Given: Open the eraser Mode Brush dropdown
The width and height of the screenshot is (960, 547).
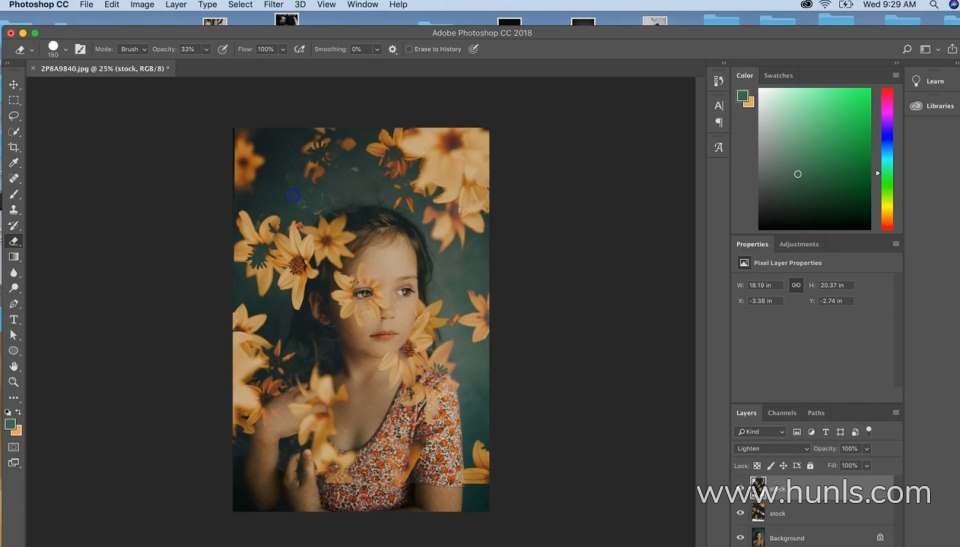Looking at the screenshot, I should [x=133, y=49].
